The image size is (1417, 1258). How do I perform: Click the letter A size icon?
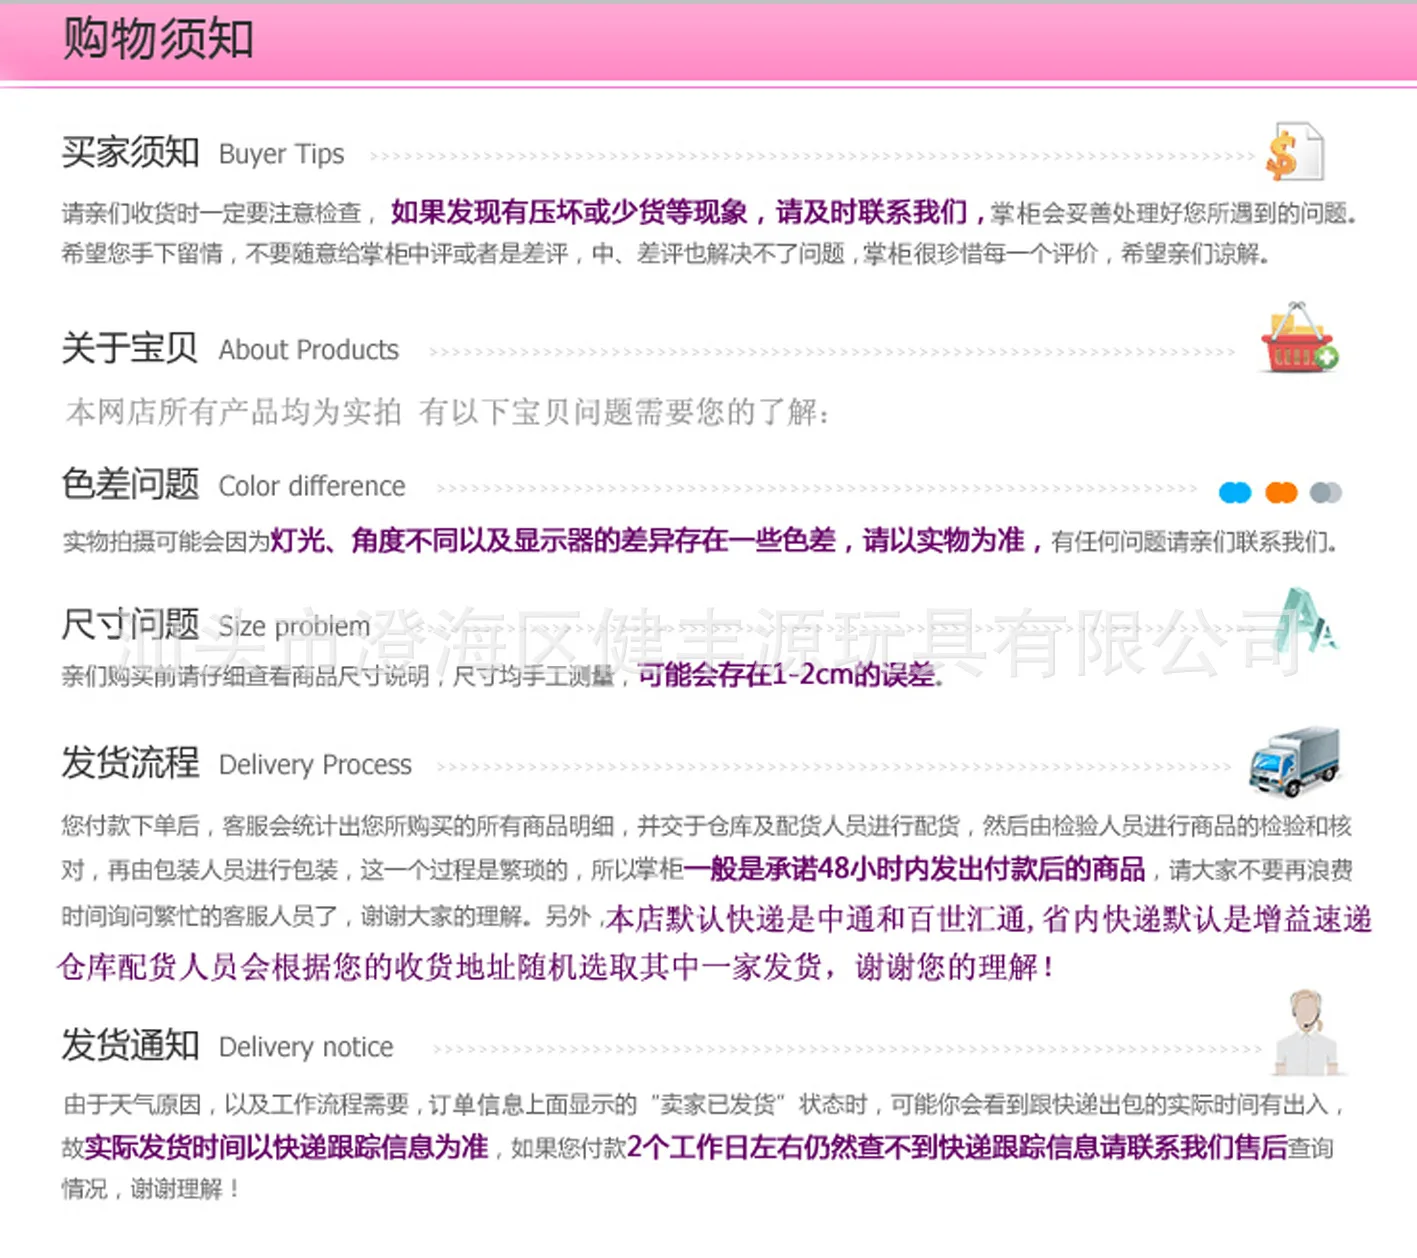(x=1306, y=619)
